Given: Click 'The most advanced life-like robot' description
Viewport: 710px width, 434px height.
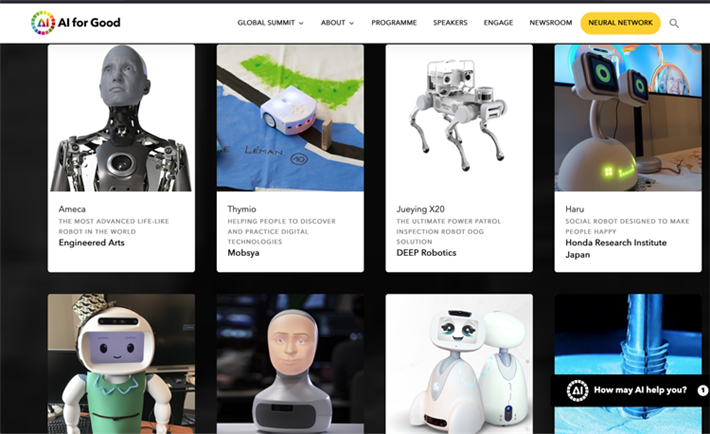Looking at the screenshot, I should 114,227.
